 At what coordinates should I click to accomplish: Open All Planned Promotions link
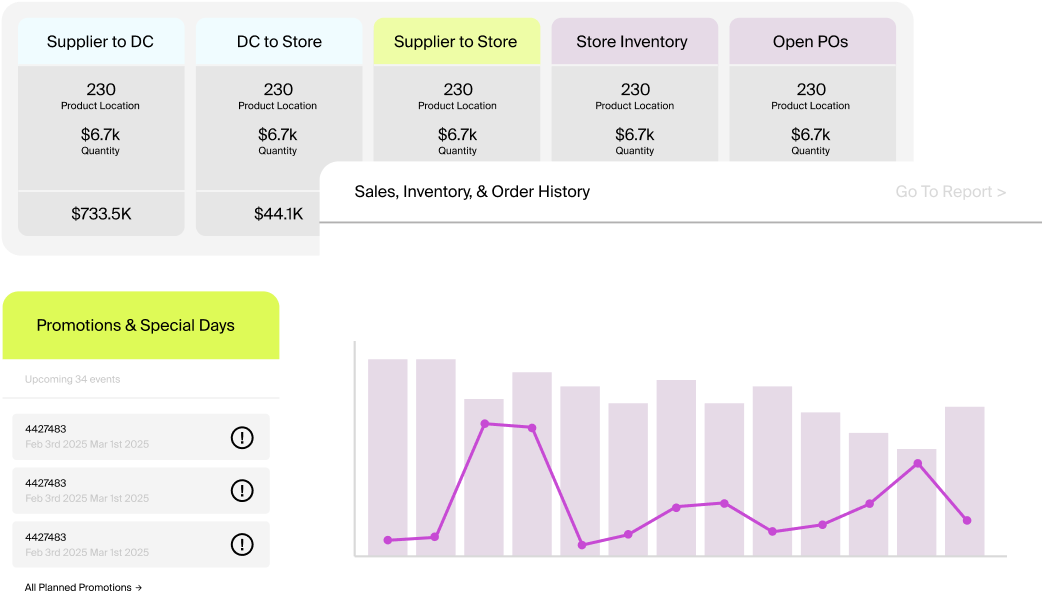pyautogui.click(x=83, y=588)
